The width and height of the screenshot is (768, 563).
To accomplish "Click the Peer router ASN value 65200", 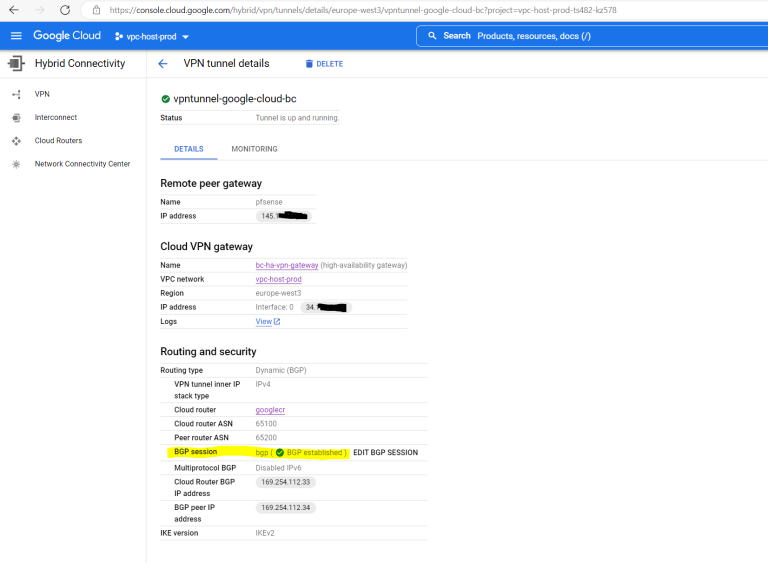I will tap(266, 438).
